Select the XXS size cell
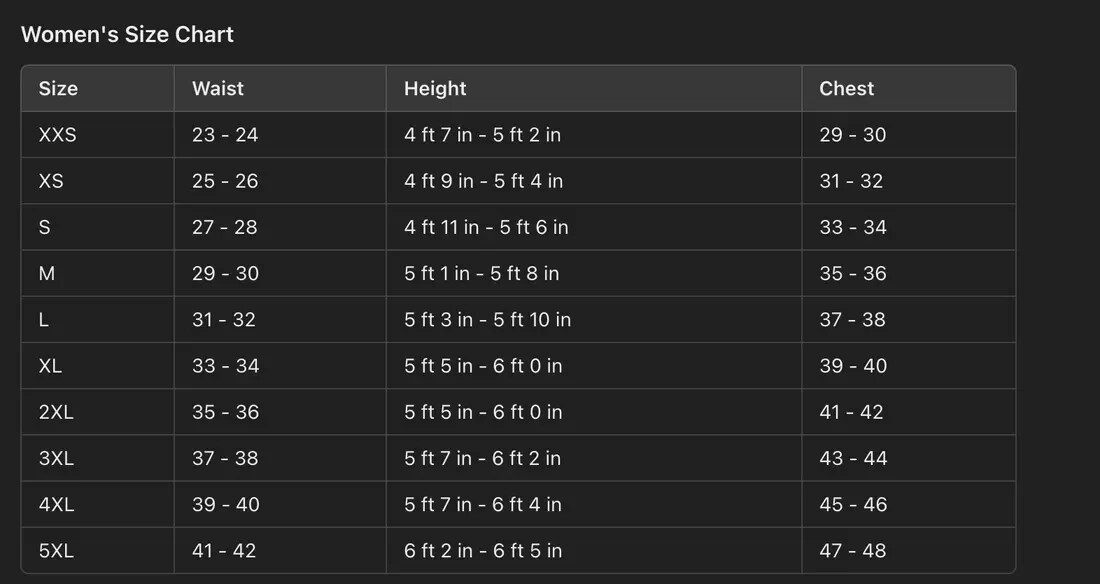 pyautogui.click(x=57, y=135)
